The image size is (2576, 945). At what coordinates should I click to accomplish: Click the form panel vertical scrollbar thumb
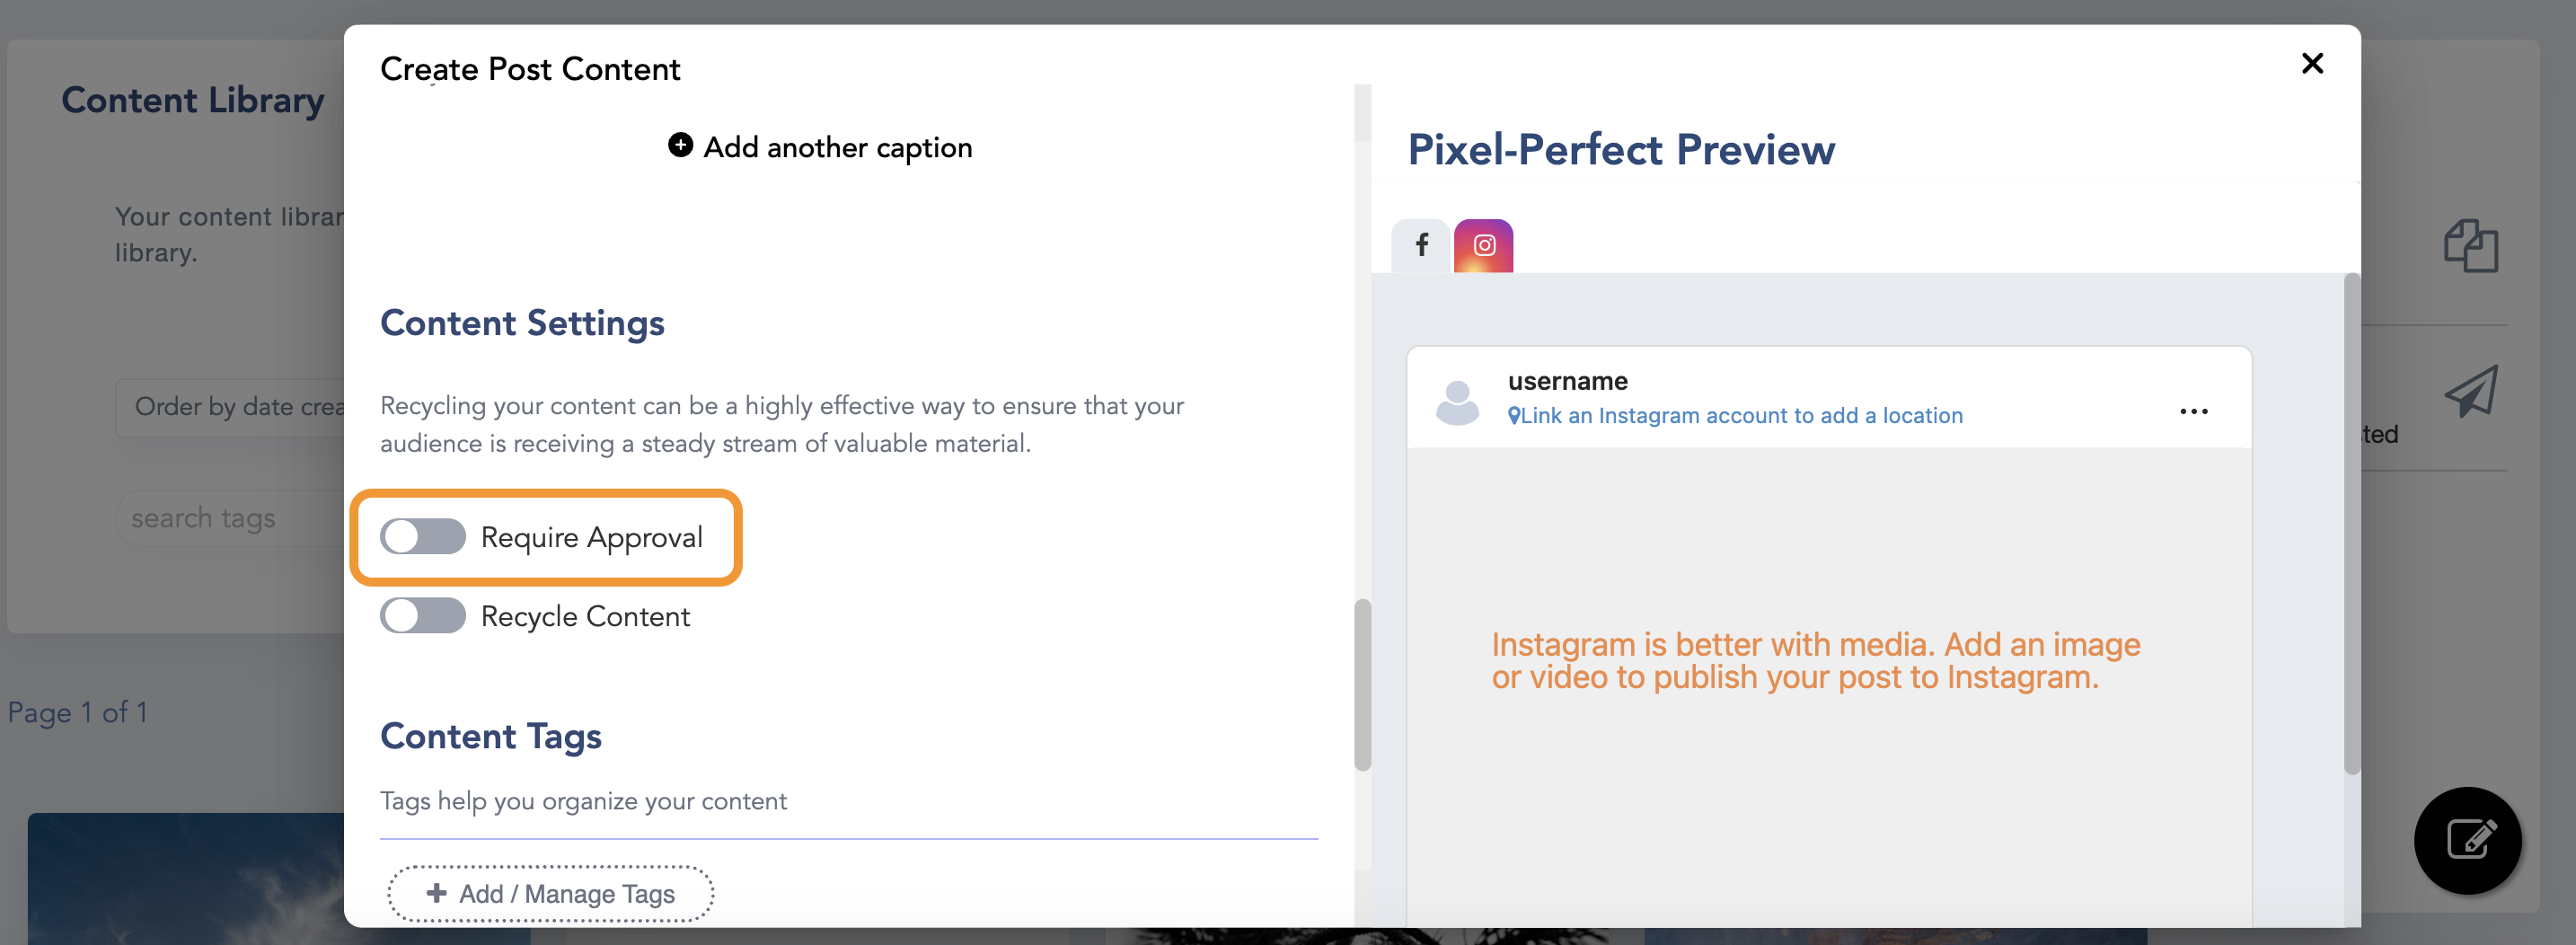tap(1362, 685)
